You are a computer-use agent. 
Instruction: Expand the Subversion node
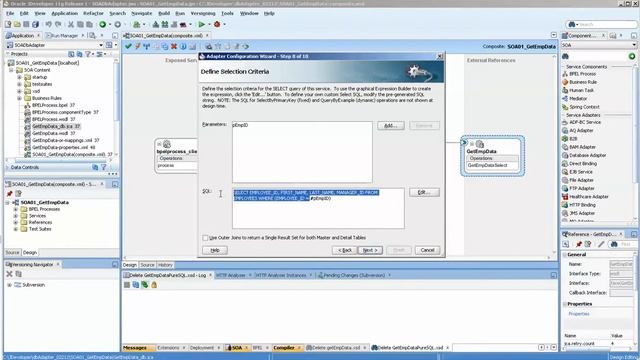pos(9,285)
